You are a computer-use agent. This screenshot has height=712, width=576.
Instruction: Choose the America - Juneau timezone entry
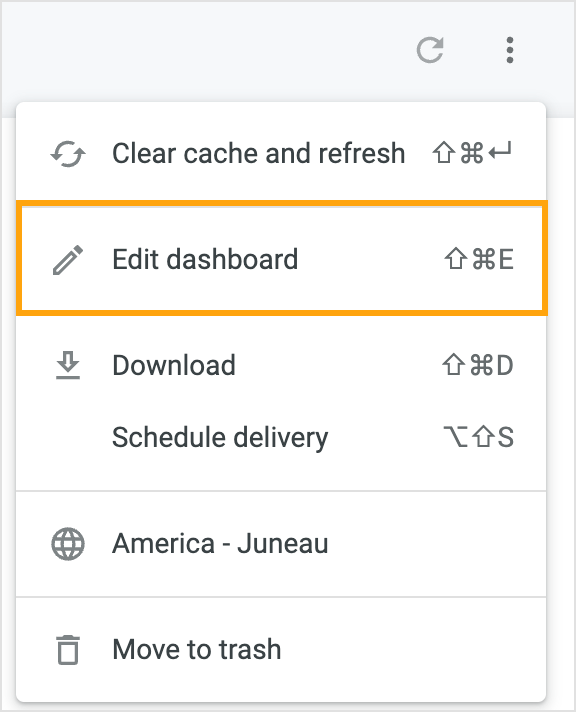pyautogui.click(x=281, y=544)
